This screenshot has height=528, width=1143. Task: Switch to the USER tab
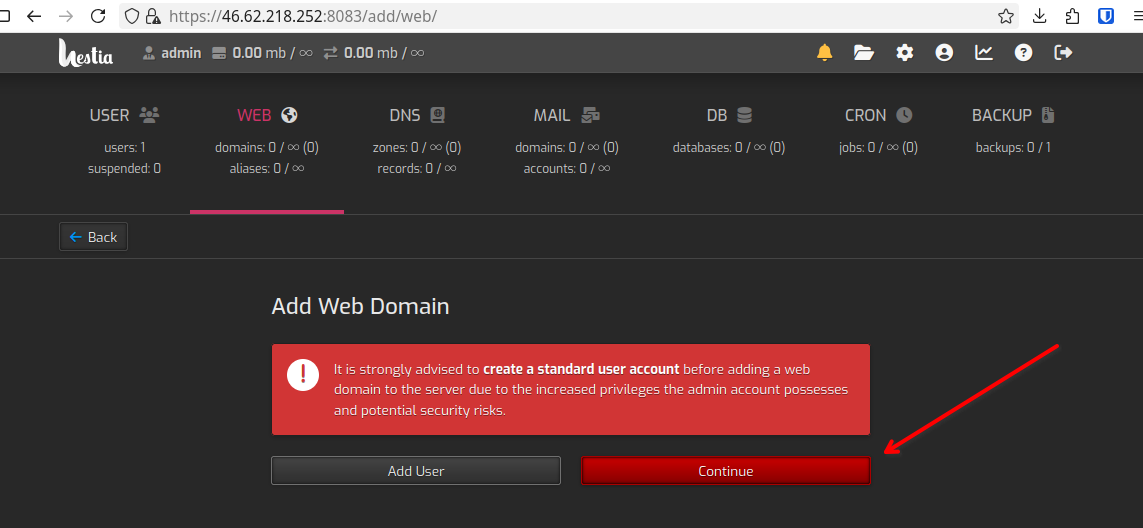tap(124, 115)
